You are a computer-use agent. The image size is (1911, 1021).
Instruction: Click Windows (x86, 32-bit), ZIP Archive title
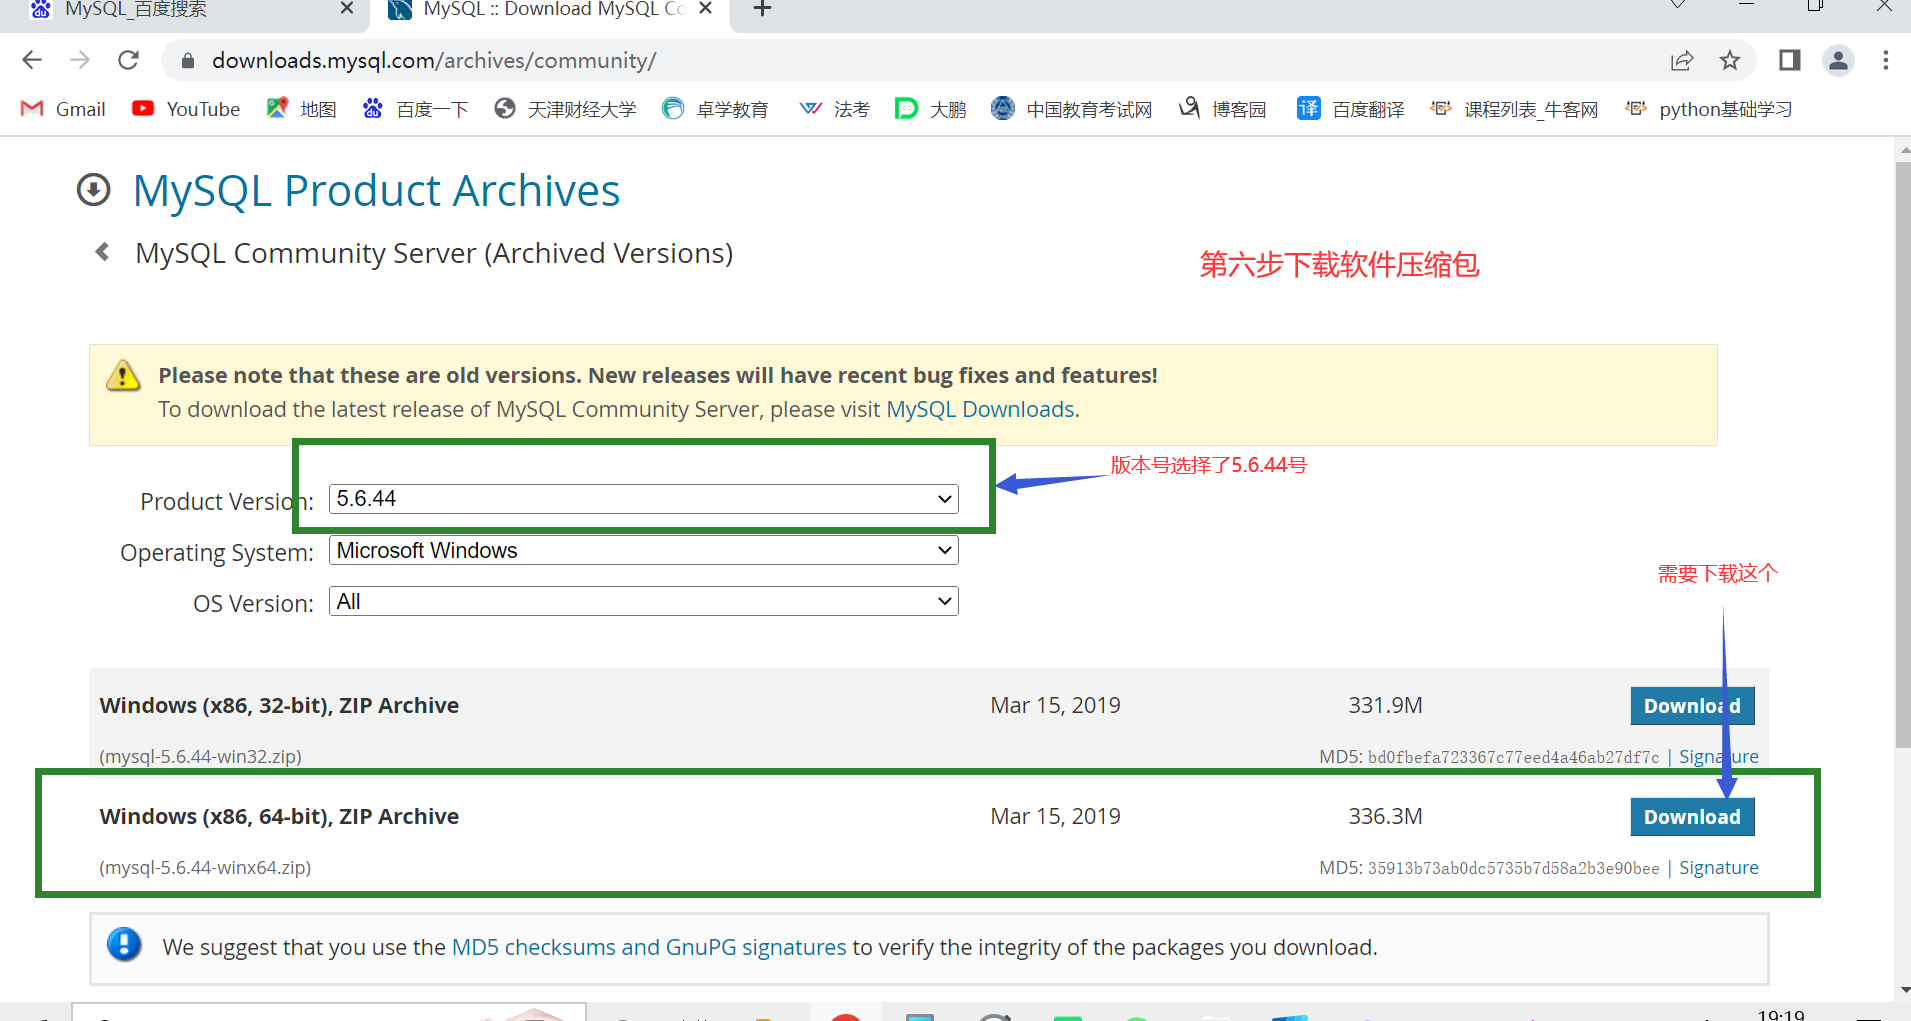(x=279, y=706)
